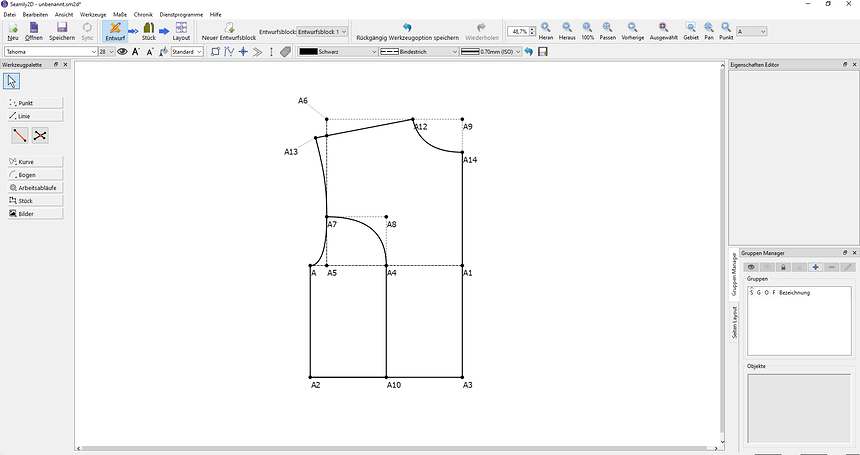Switch to Layout mode in toolbar
860x455 pixels.
[181, 28]
